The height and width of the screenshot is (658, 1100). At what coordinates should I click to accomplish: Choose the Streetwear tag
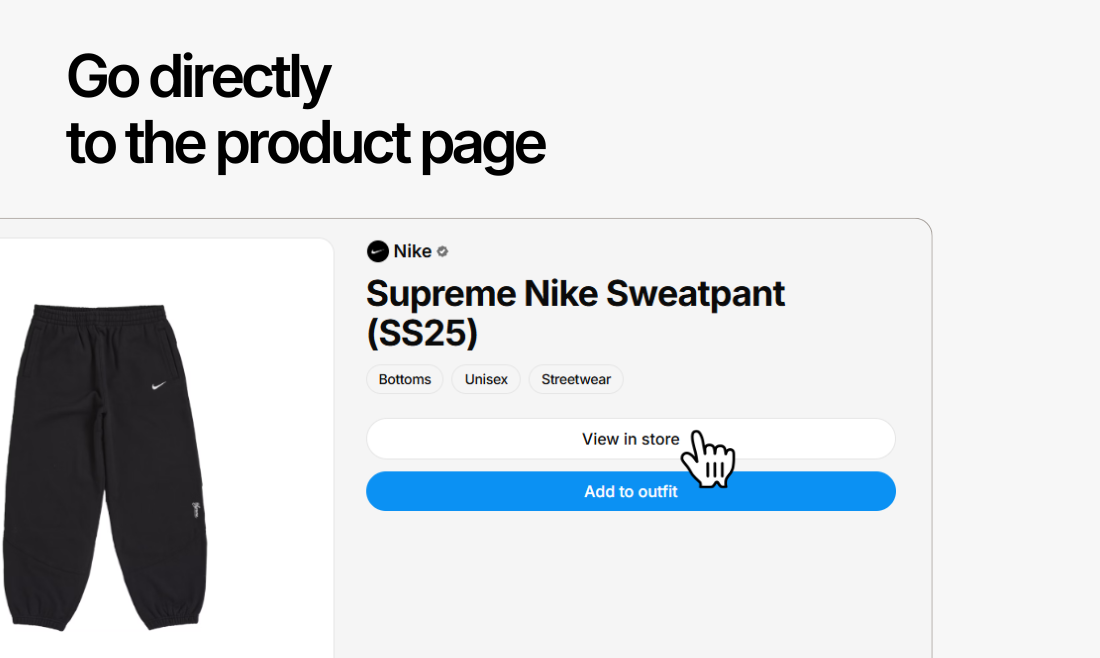[x=576, y=380]
